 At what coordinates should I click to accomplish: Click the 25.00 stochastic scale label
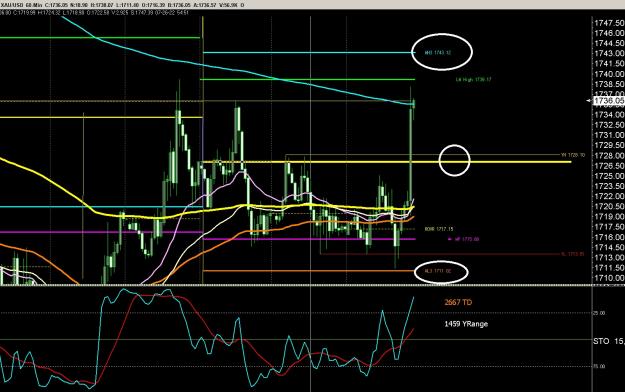click(599, 313)
